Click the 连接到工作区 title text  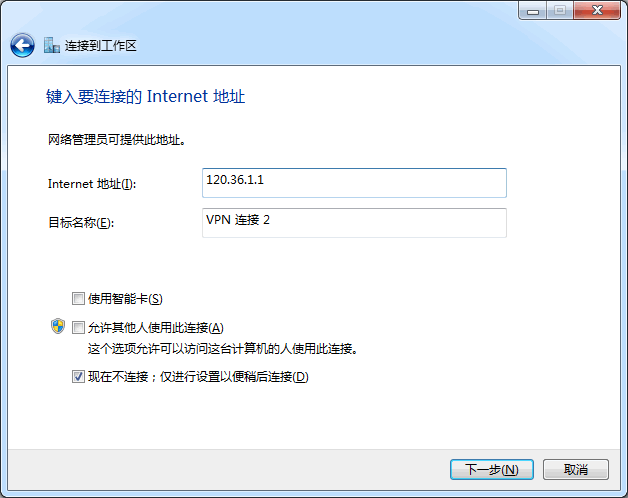point(101,46)
